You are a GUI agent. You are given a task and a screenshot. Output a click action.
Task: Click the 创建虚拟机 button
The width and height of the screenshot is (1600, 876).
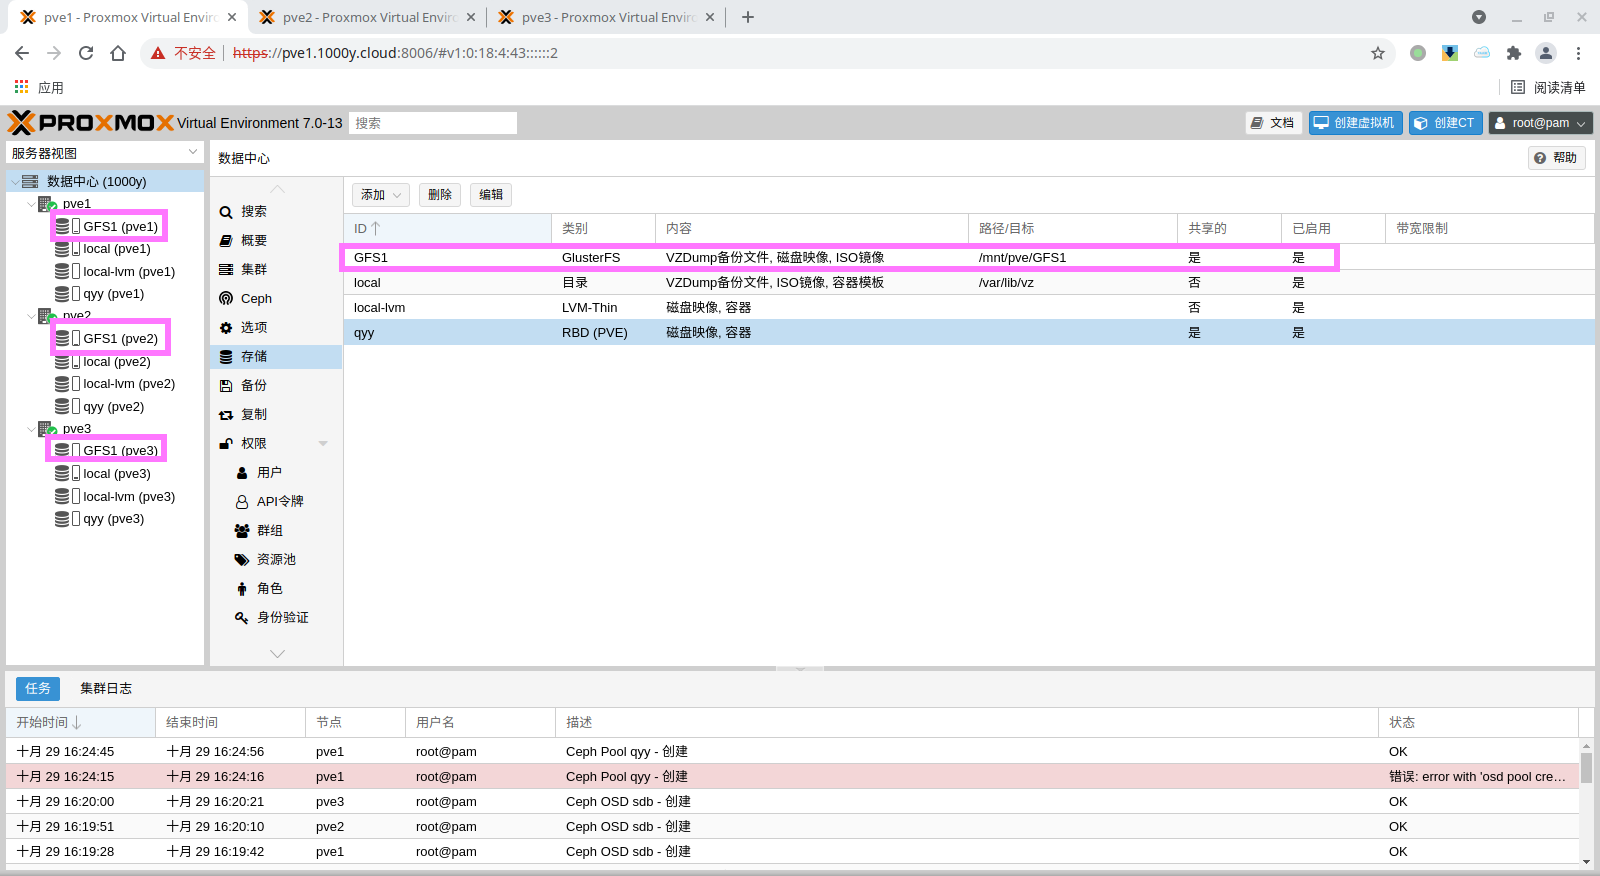click(x=1355, y=123)
